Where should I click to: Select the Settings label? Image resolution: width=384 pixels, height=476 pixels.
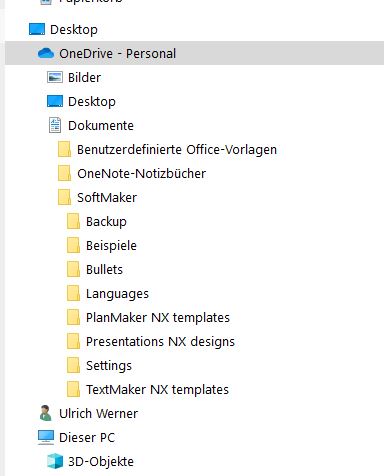tap(109, 366)
